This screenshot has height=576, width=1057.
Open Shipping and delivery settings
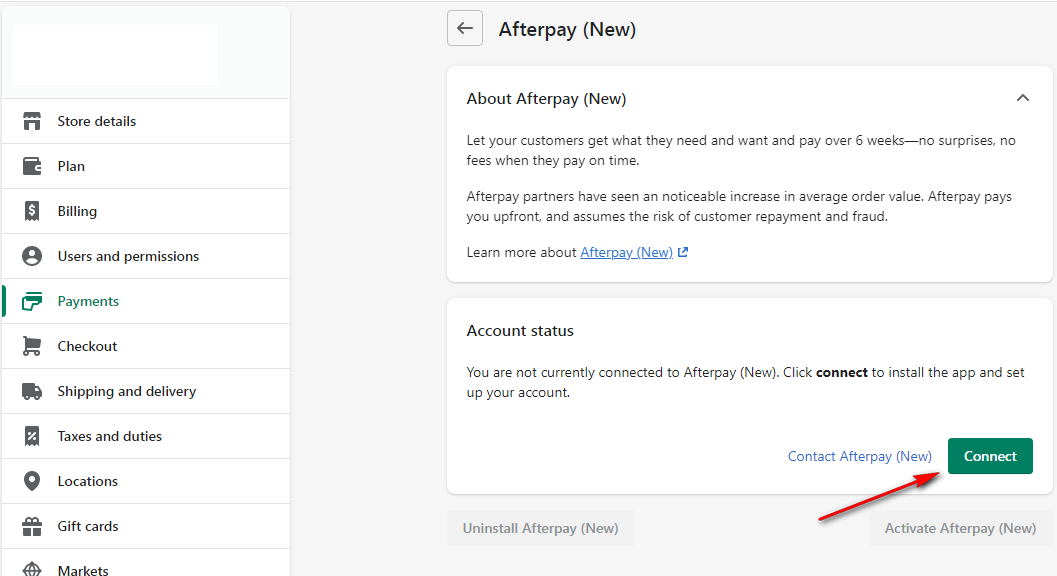click(x=146, y=391)
